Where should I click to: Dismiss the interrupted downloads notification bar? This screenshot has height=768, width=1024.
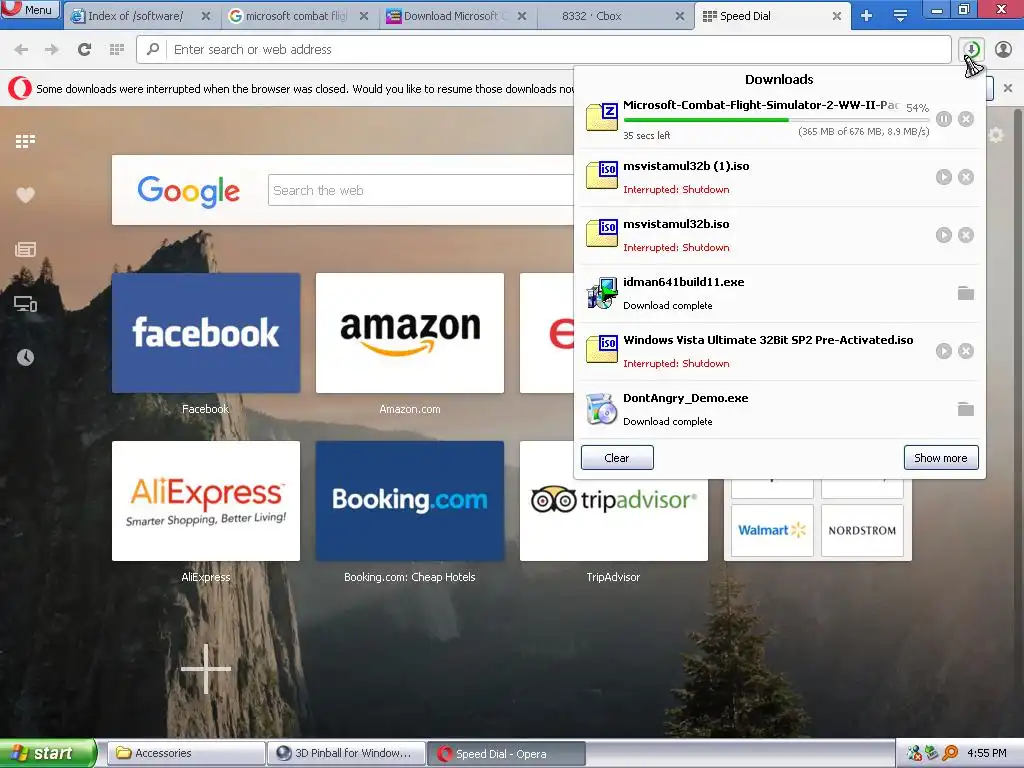tap(1008, 88)
